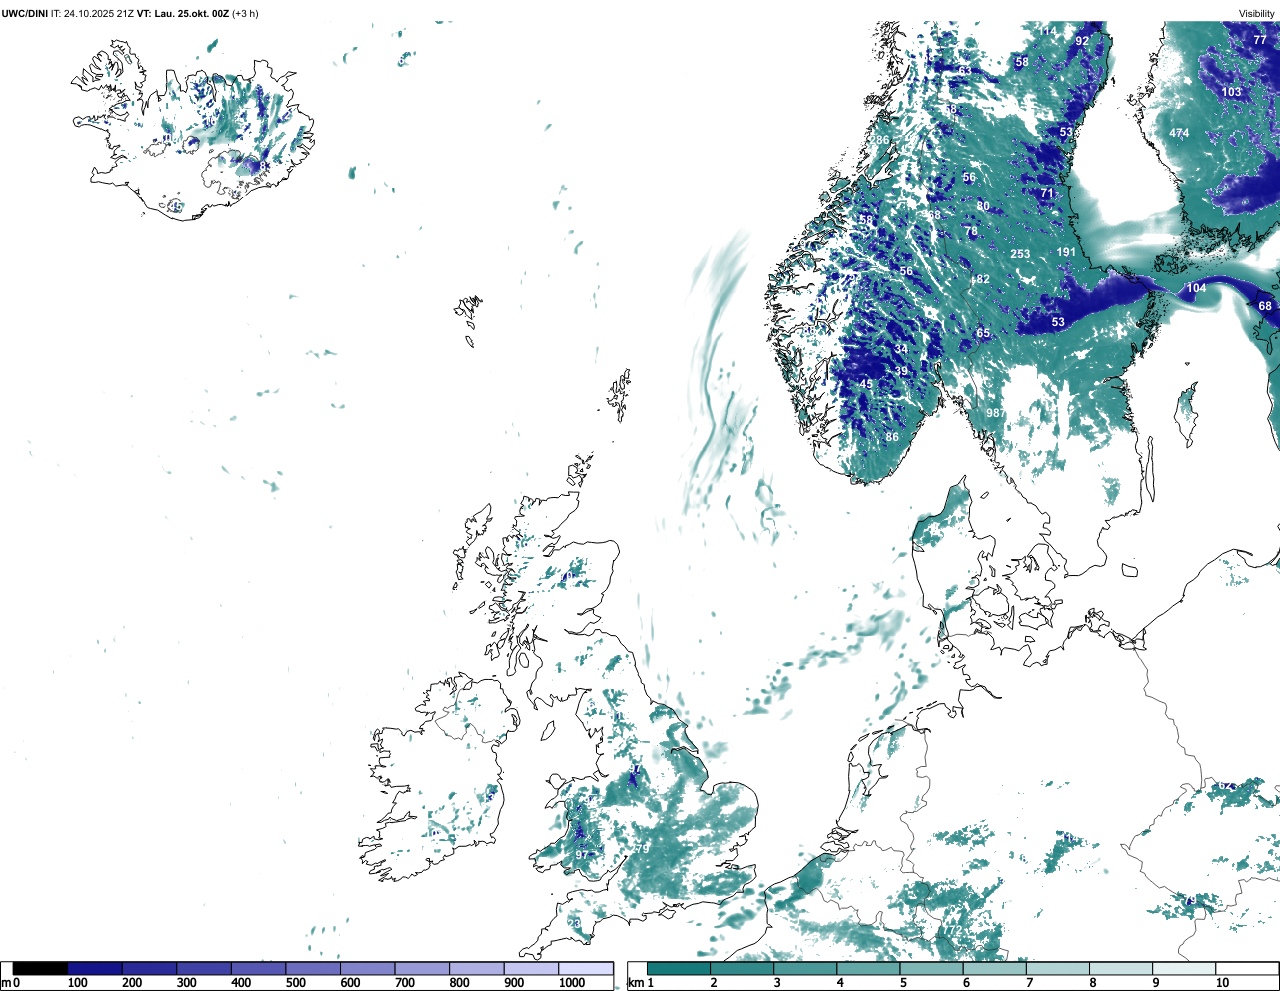The width and height of the screenshot is (1280, 991).
Task: Click the "482" visibility value on map
Action: click(x=980, y=279)
